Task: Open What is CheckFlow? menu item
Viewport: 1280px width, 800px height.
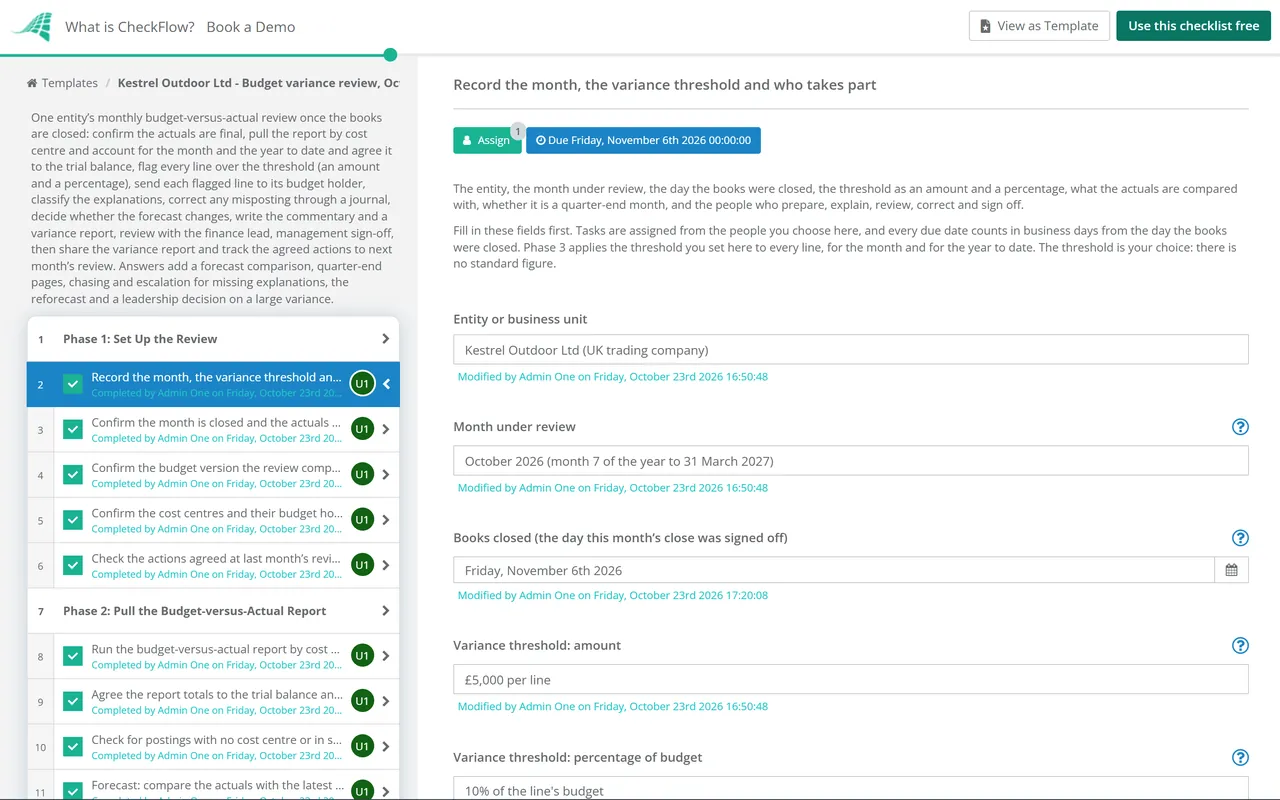Action: click(130, 27)
